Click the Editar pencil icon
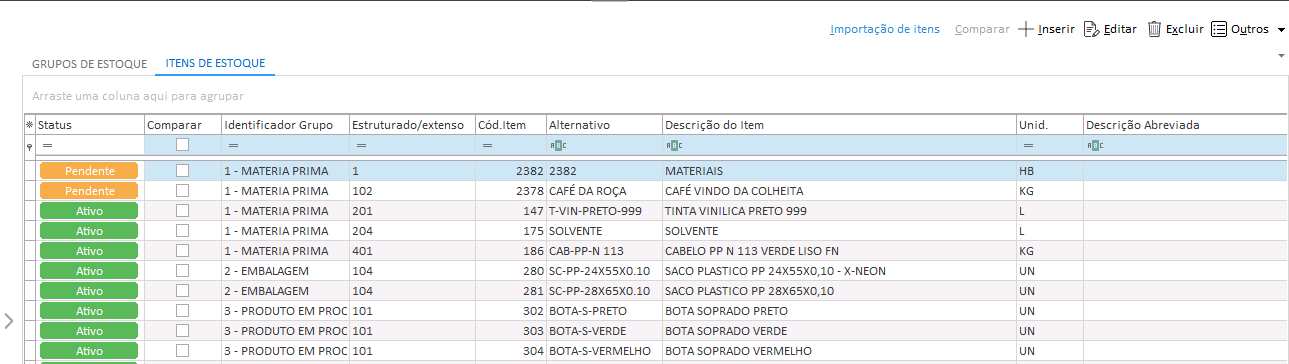1289x364 pixels. 1092,29
